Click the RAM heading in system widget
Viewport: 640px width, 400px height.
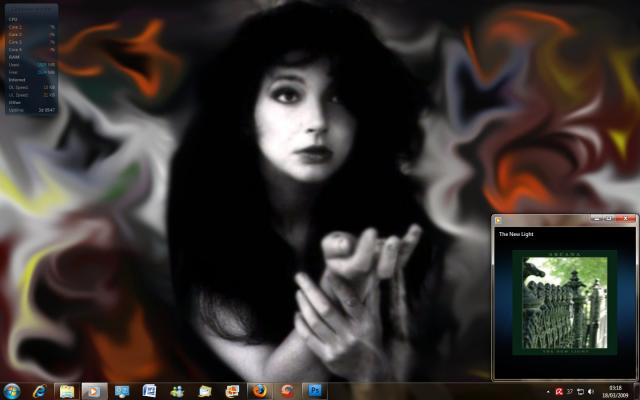tap(14, 58)
